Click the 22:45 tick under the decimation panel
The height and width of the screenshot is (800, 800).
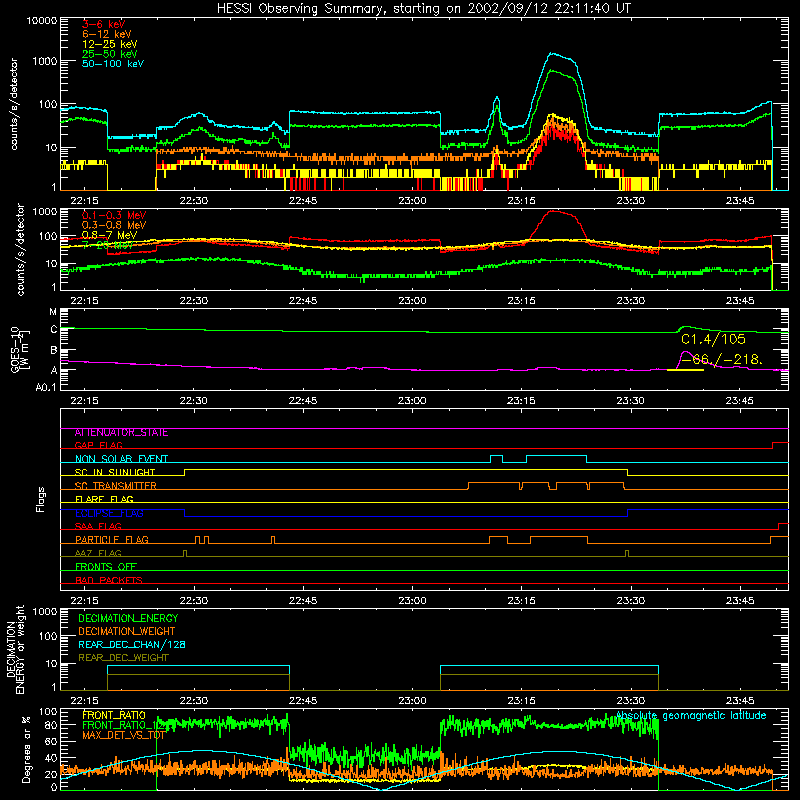[303, 701]
